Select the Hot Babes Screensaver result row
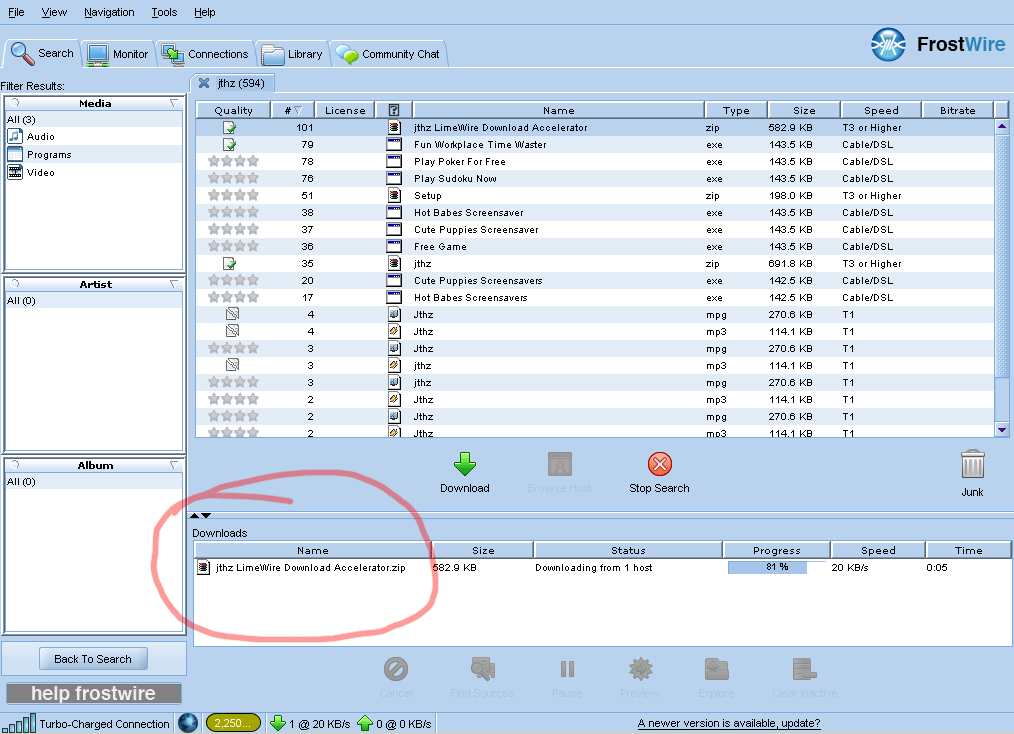Screen dimensions: 1014x734 click(595, 213)
